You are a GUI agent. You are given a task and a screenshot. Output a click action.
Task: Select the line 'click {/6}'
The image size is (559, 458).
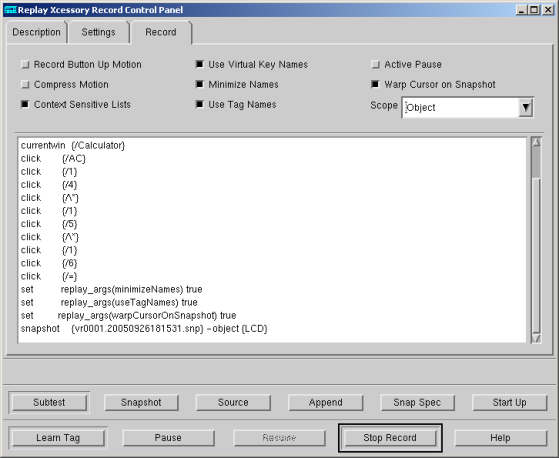point(49,263)
